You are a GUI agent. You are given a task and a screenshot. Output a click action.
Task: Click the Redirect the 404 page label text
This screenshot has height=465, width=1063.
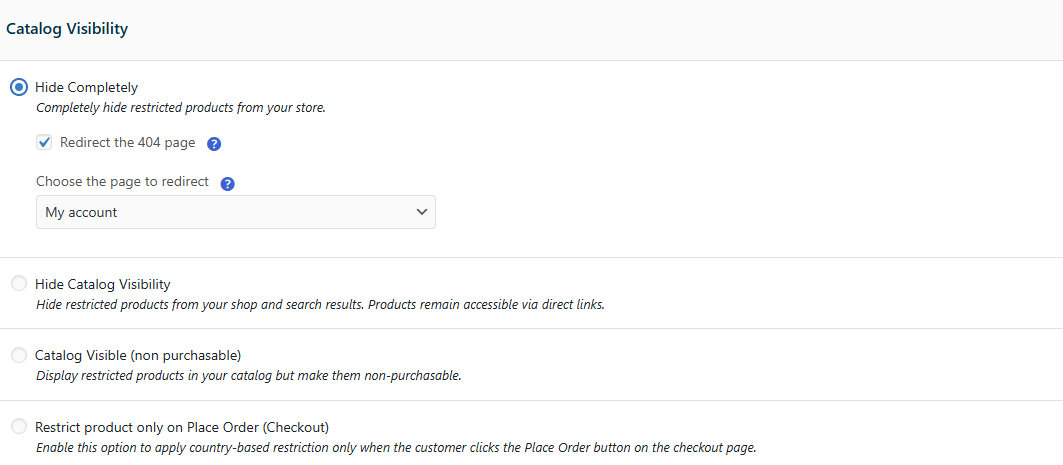pos(127,143)
